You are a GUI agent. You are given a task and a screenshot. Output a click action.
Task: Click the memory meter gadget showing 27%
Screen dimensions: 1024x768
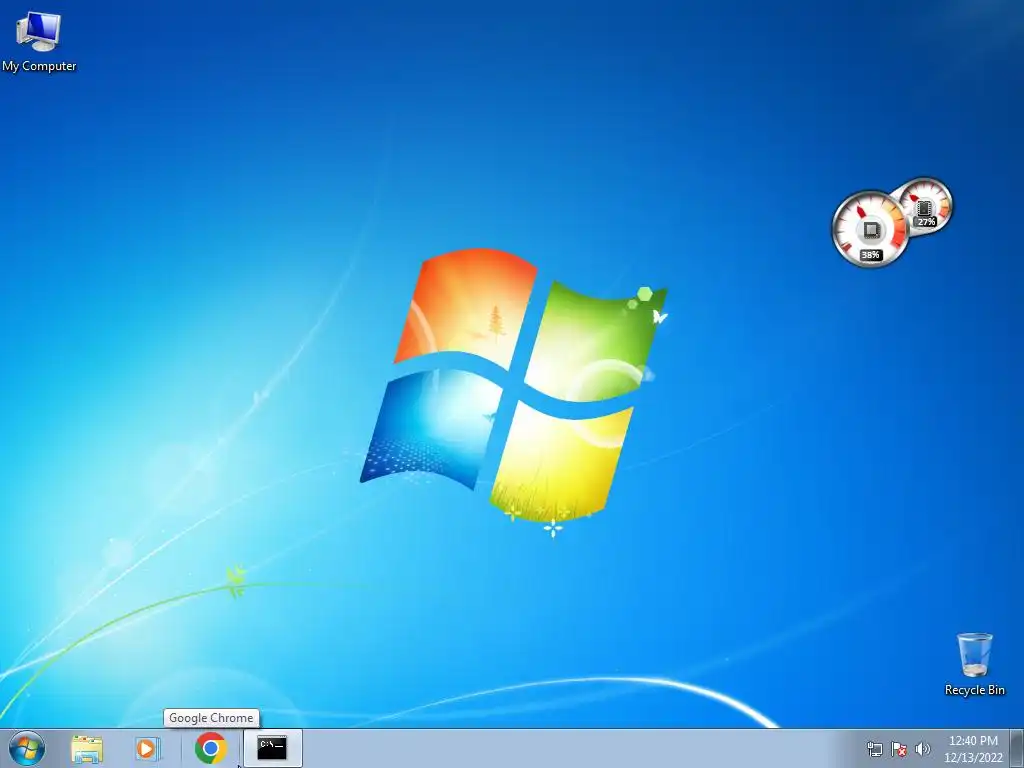tap(927, 205)
